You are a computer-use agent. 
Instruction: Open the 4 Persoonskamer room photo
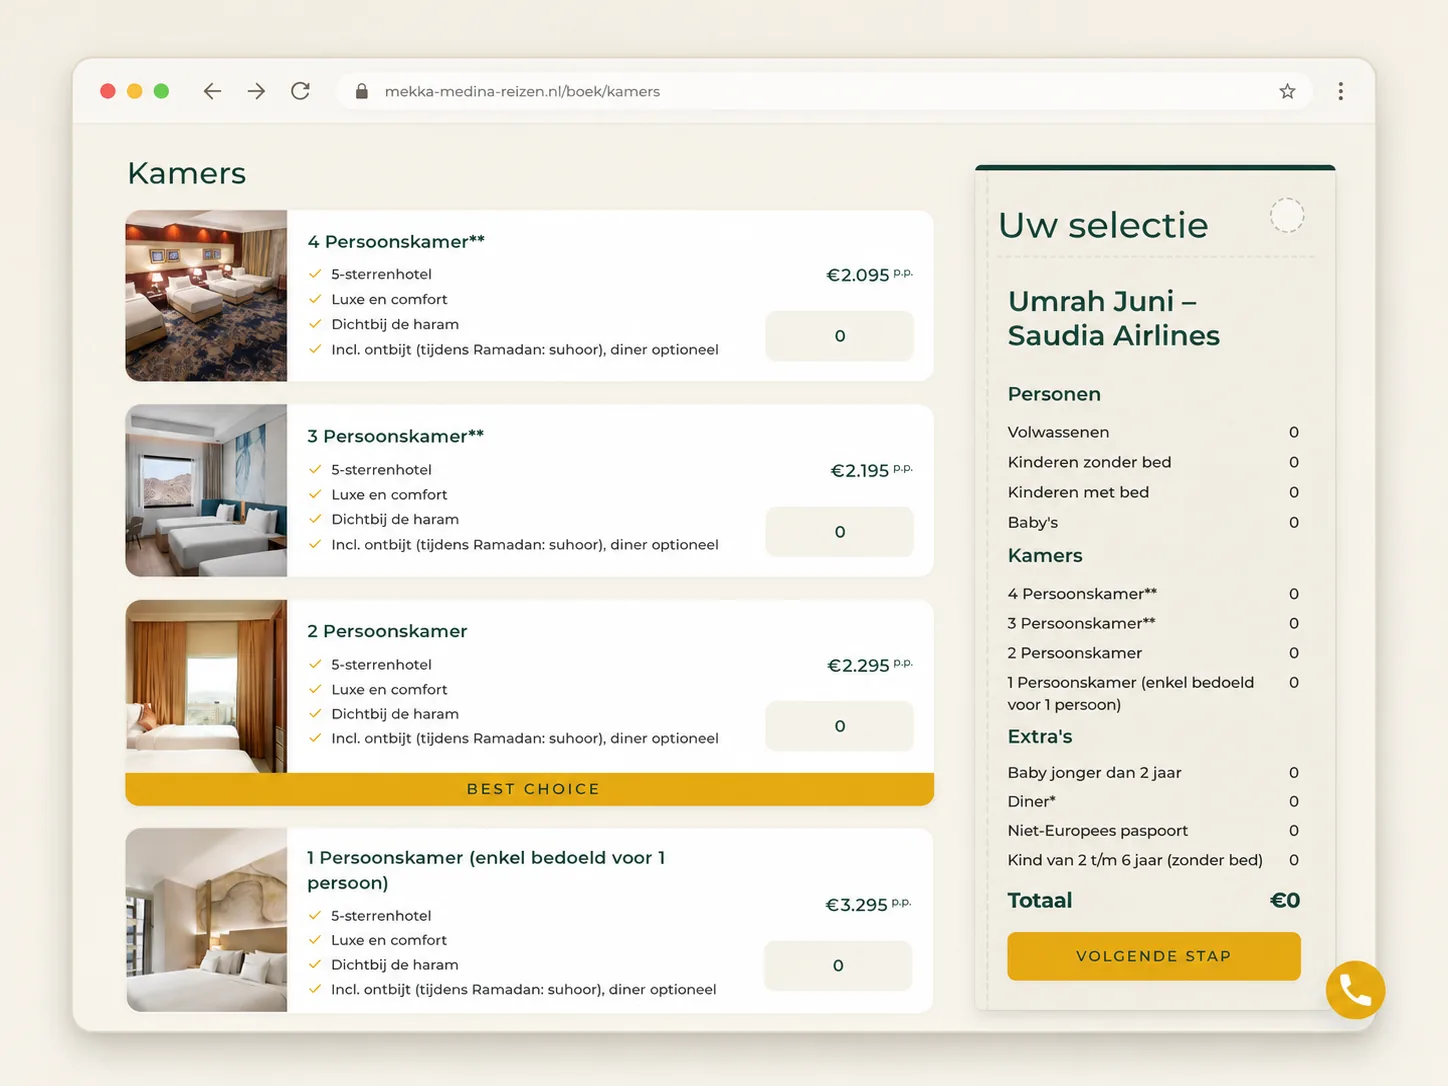tap(206, 296)
